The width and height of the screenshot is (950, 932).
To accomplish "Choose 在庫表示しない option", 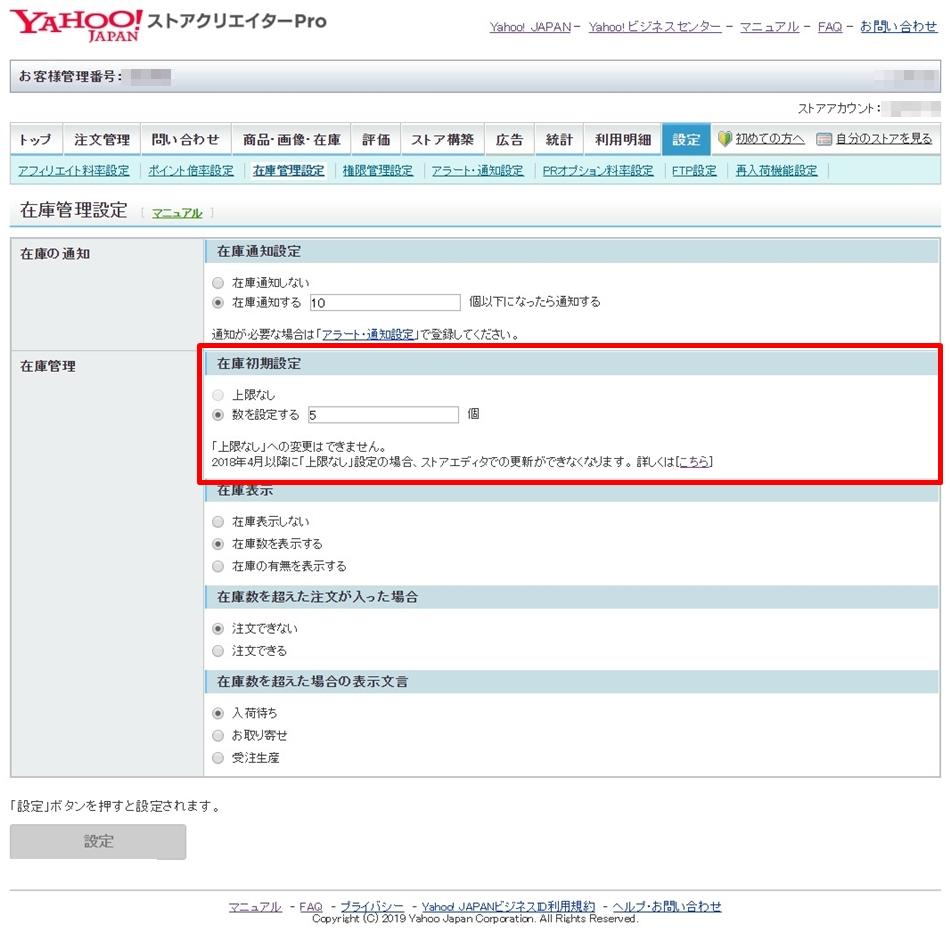I will (x=218, y=522).
